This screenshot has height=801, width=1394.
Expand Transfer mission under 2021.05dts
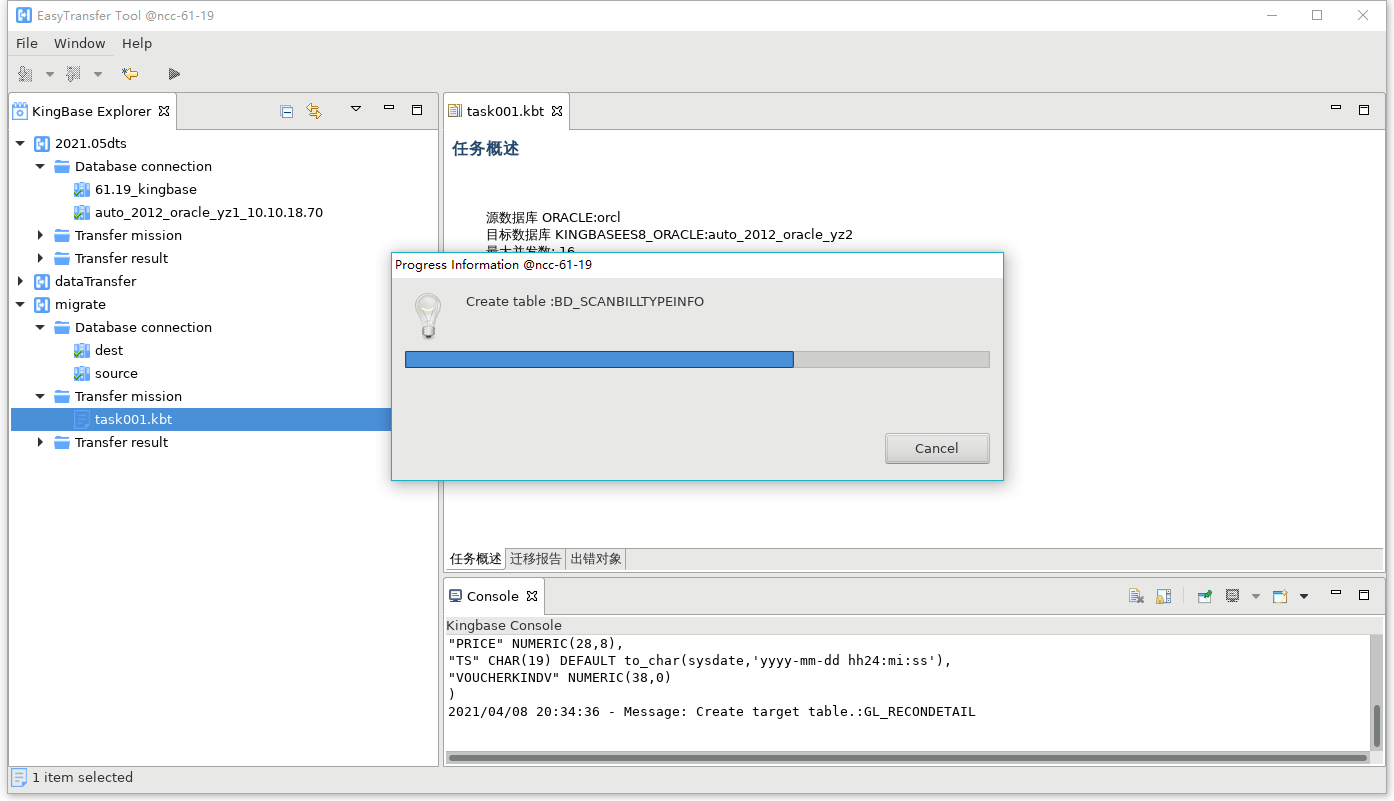[x=40, y=236]
